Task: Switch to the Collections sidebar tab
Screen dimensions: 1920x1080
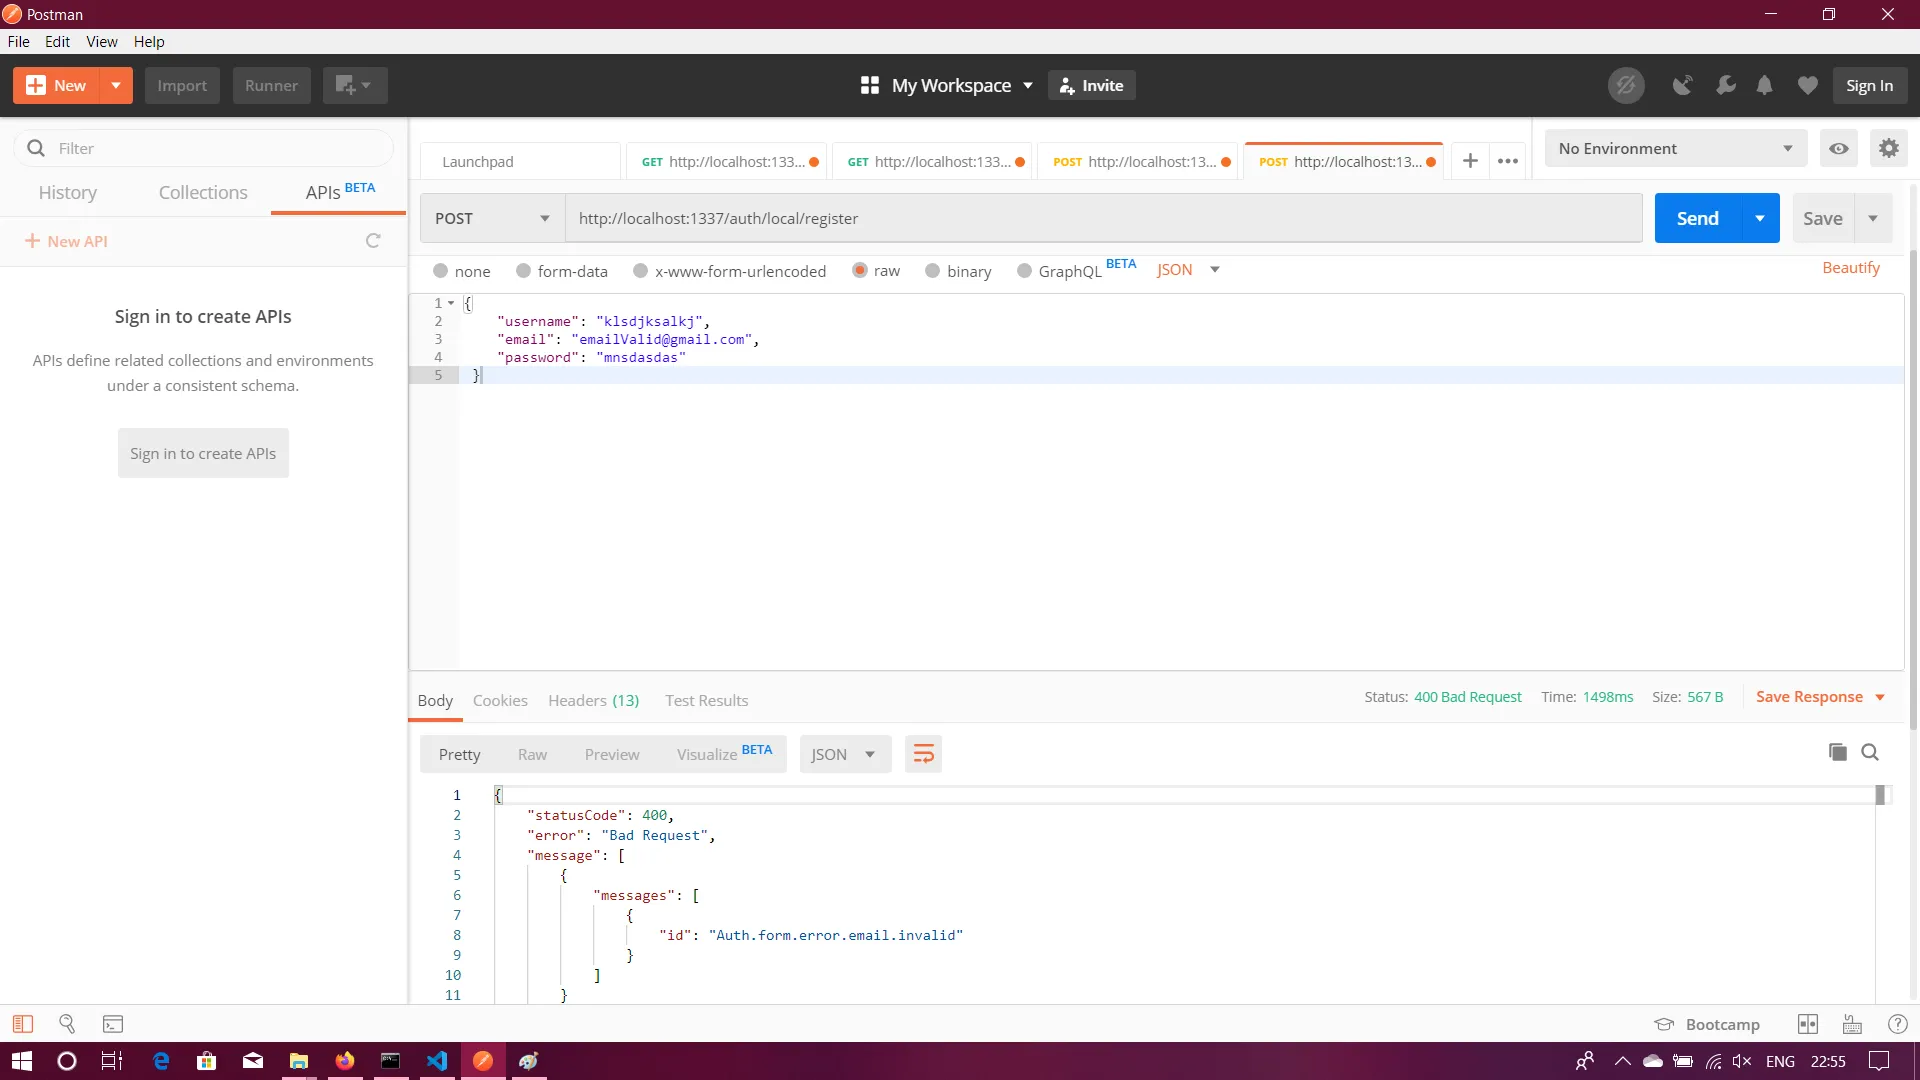Action: 203,192
